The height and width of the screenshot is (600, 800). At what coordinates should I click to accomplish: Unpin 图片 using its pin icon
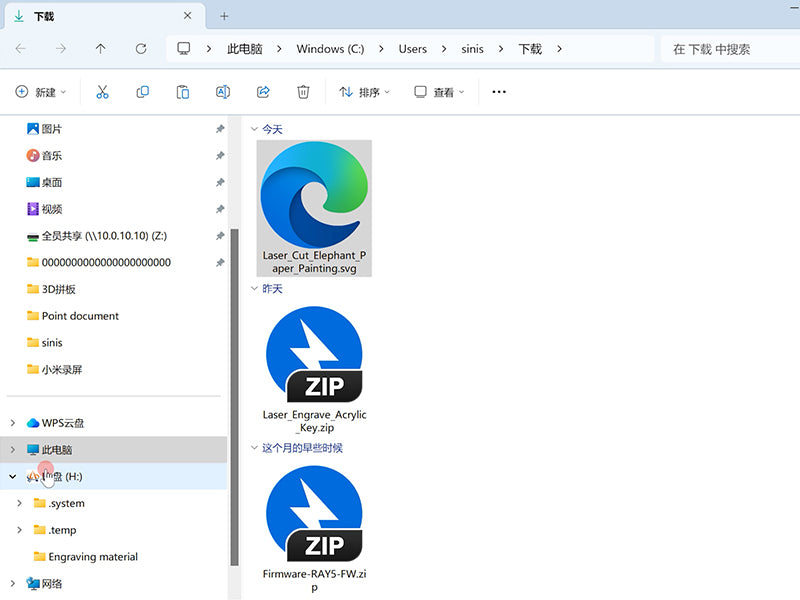tap(220, 129)
